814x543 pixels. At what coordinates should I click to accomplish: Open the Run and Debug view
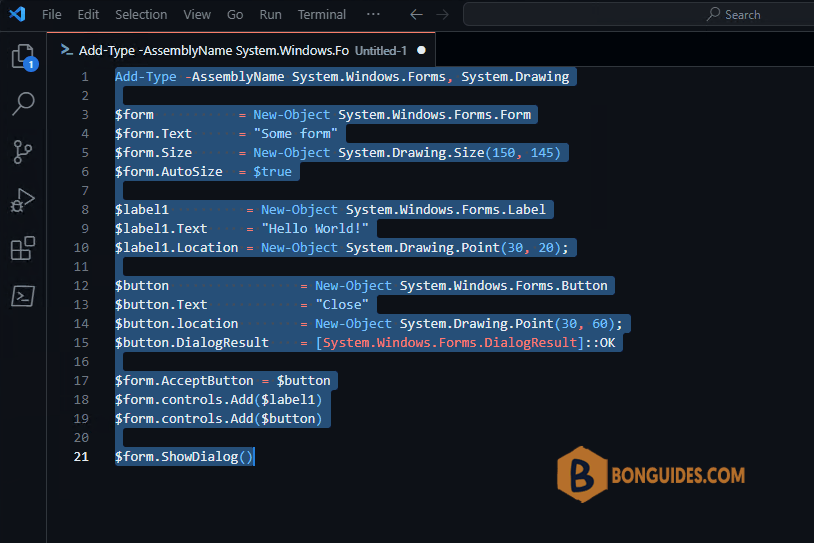click(23, 200)
